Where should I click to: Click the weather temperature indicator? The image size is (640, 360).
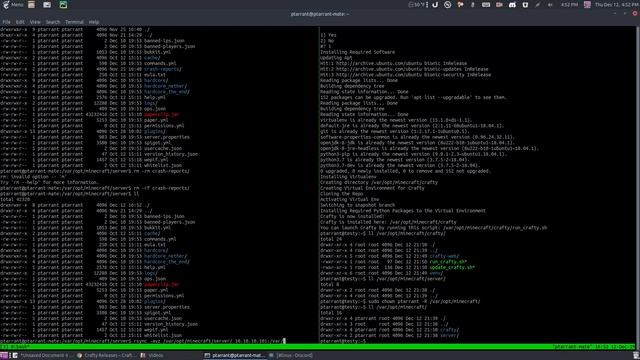click(x=416, y=5)
